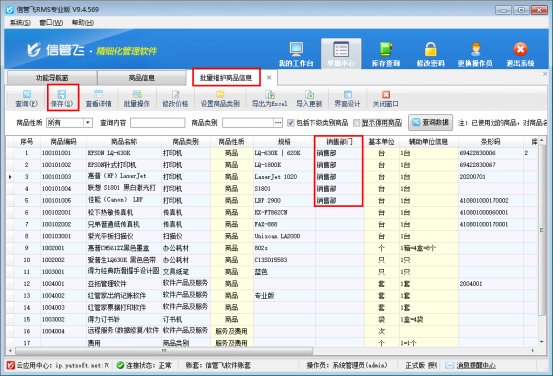Click 导出为Excel toolbar icon
This screenshot has width=553, height=376.
tap(270, 94)
